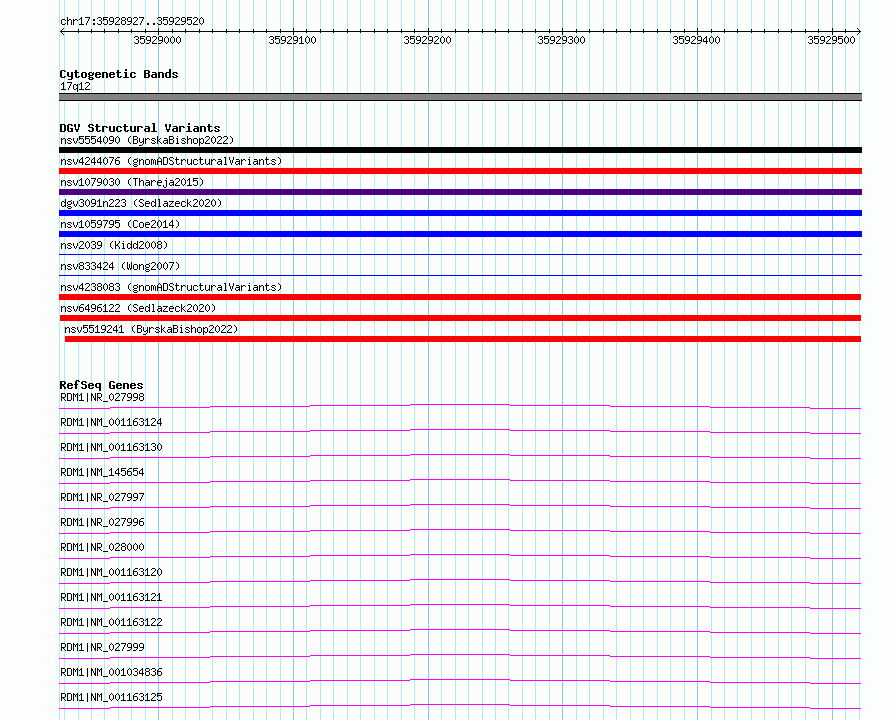
Task: Open variant nsv6496122 (Sedlazeck2020) label
Action: [x=138, y=308]
